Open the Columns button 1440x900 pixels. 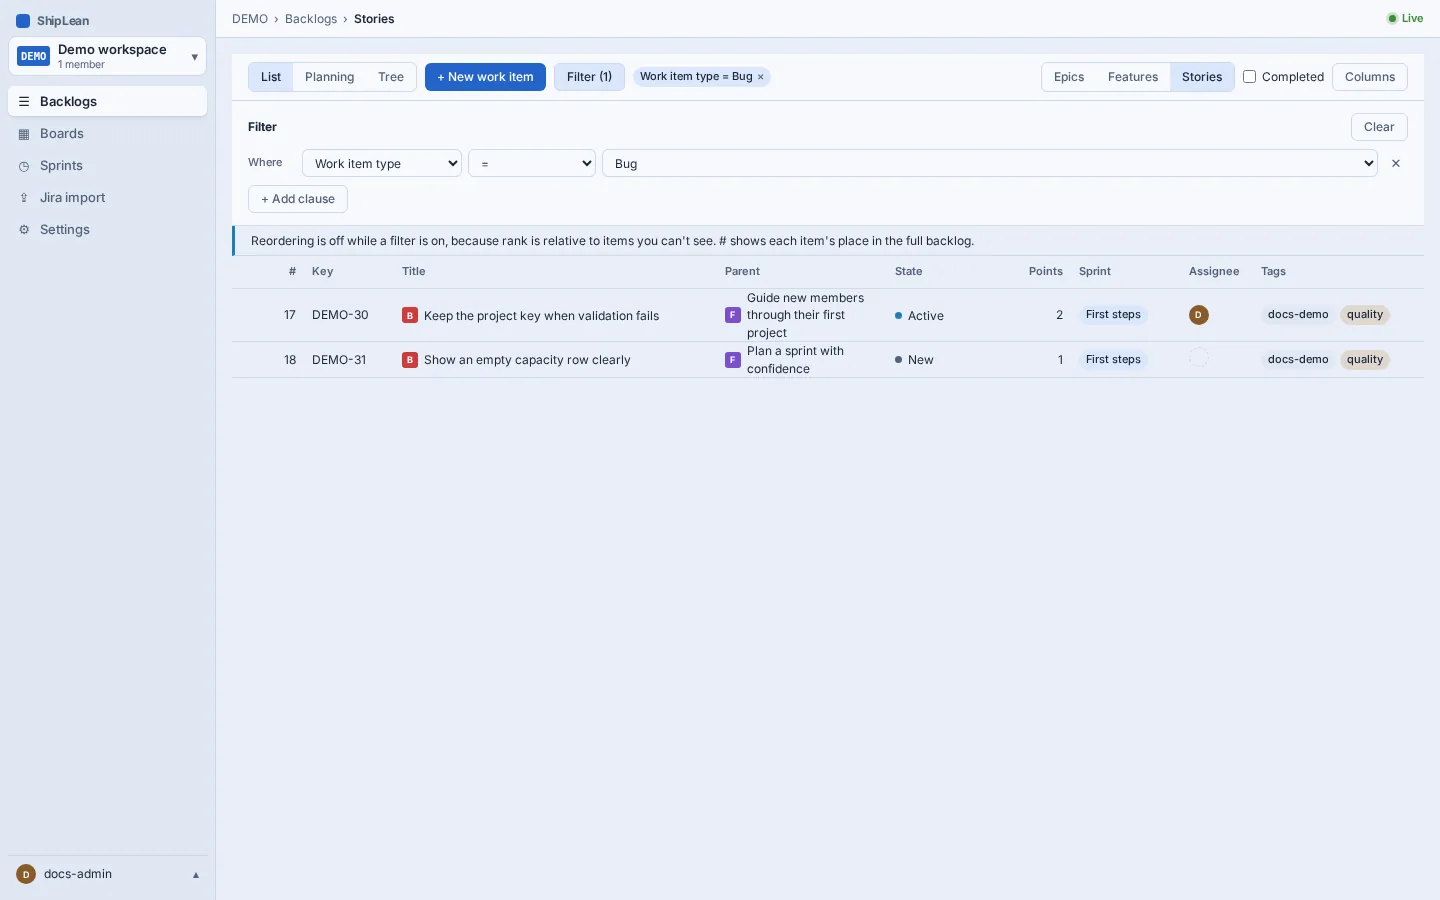tap(1370, 77)
